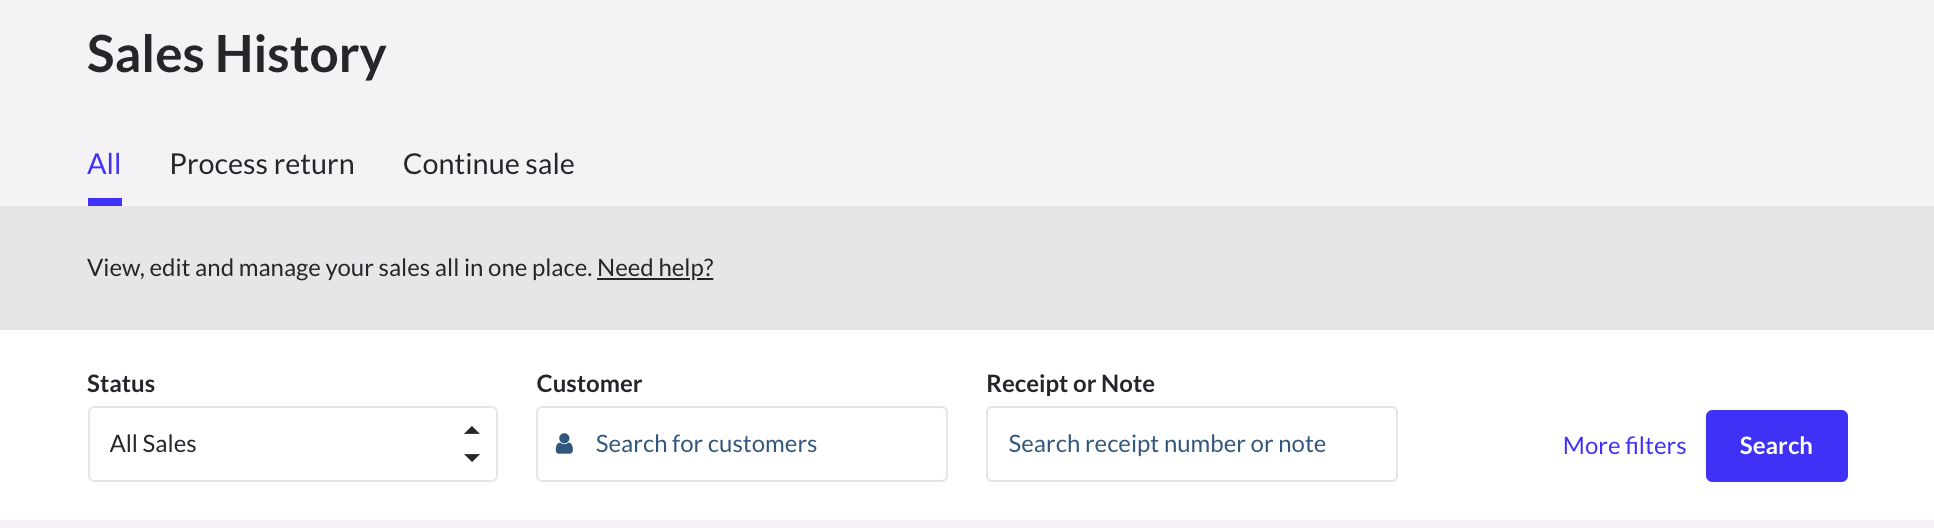
Task: Click the down arrow in Status selector
Action: tap(472, 458)
